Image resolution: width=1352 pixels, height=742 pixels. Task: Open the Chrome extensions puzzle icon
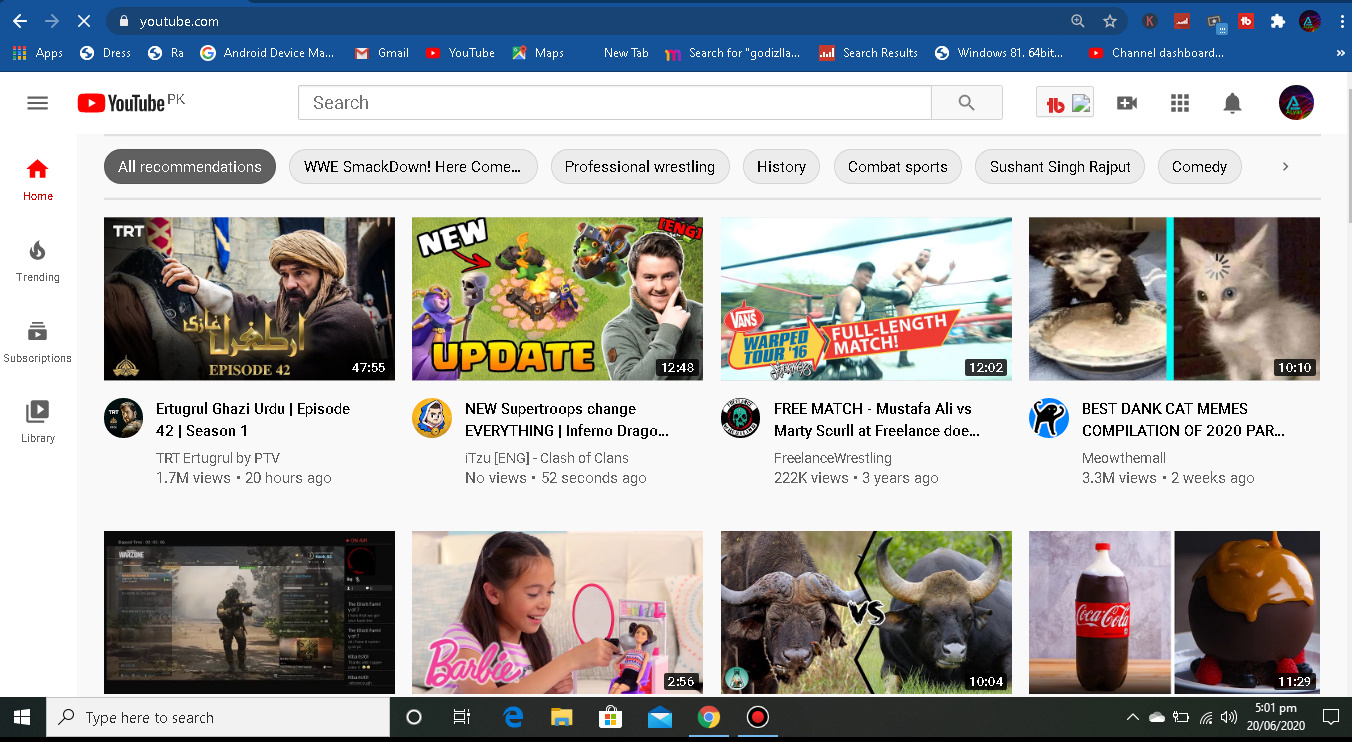1277,21
